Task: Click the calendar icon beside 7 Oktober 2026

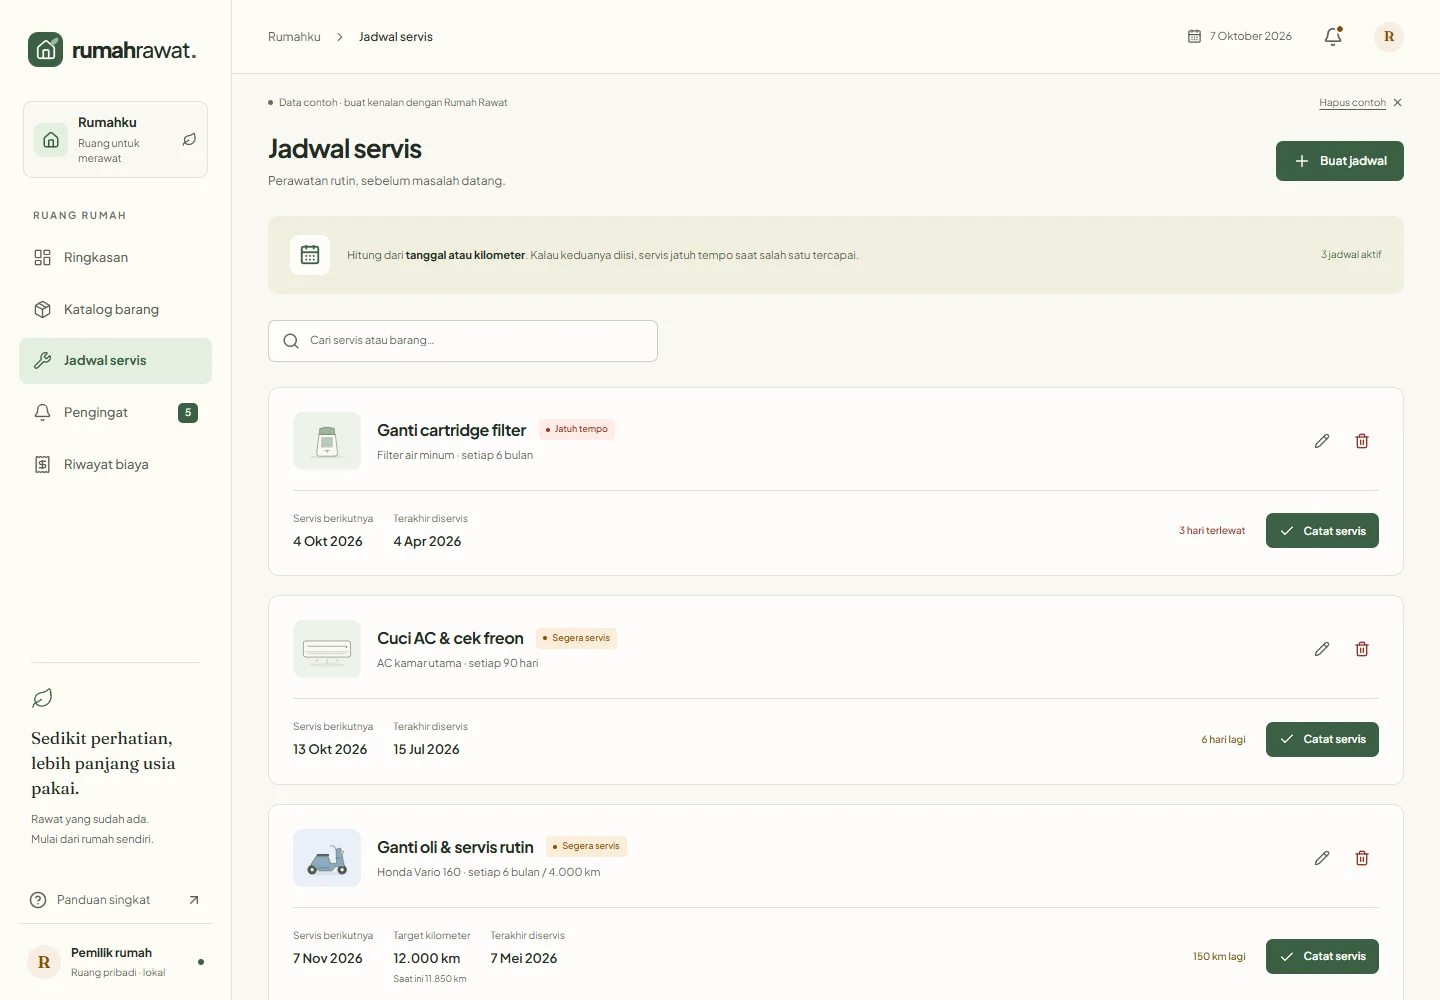Action: (x=1194, y=36)
